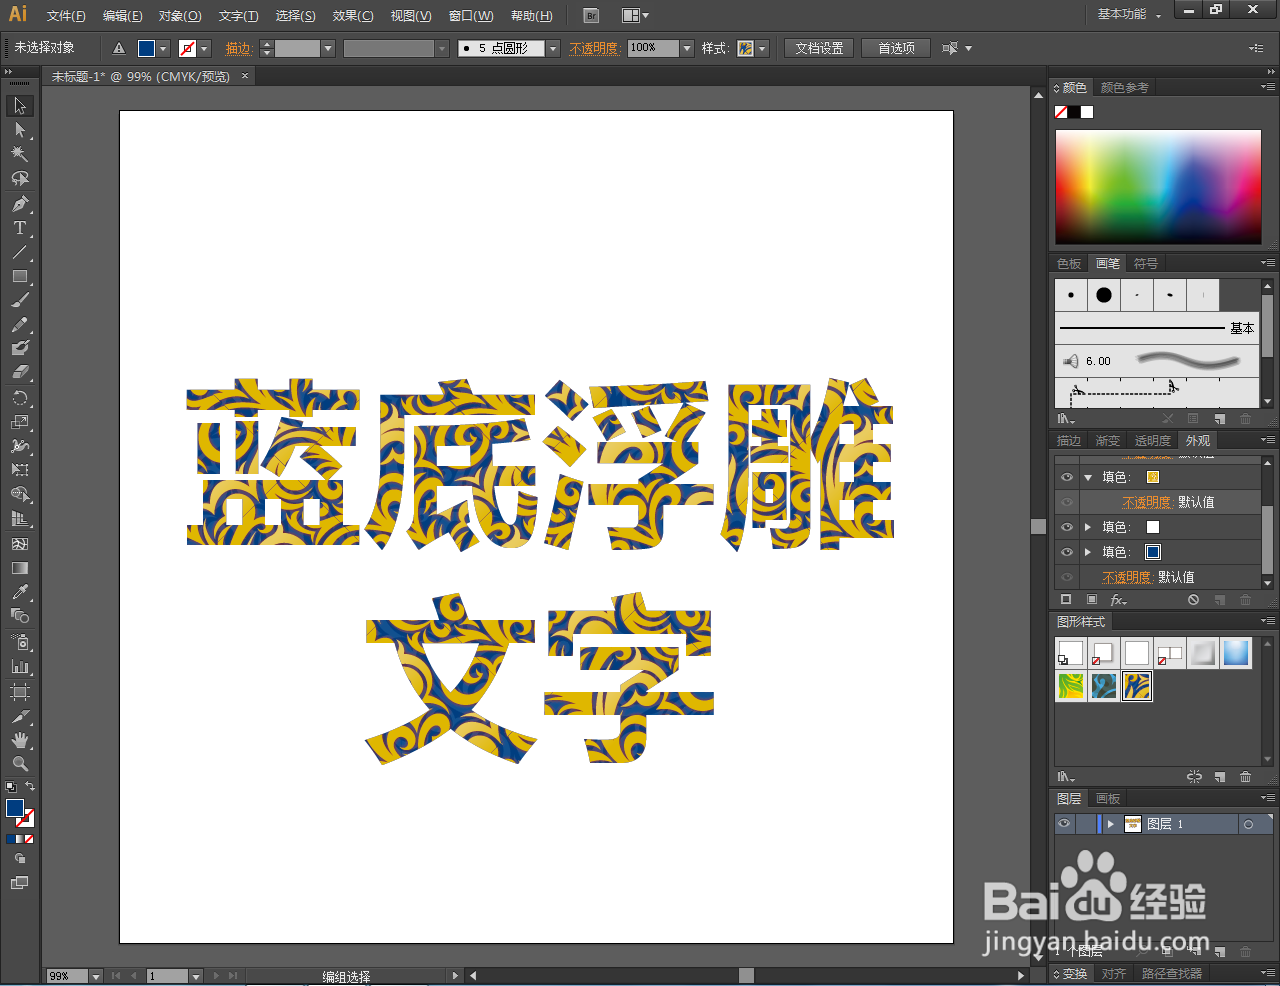Select the Type tool
Viewport: 1280px width, 986px height.
coord(20,228)
